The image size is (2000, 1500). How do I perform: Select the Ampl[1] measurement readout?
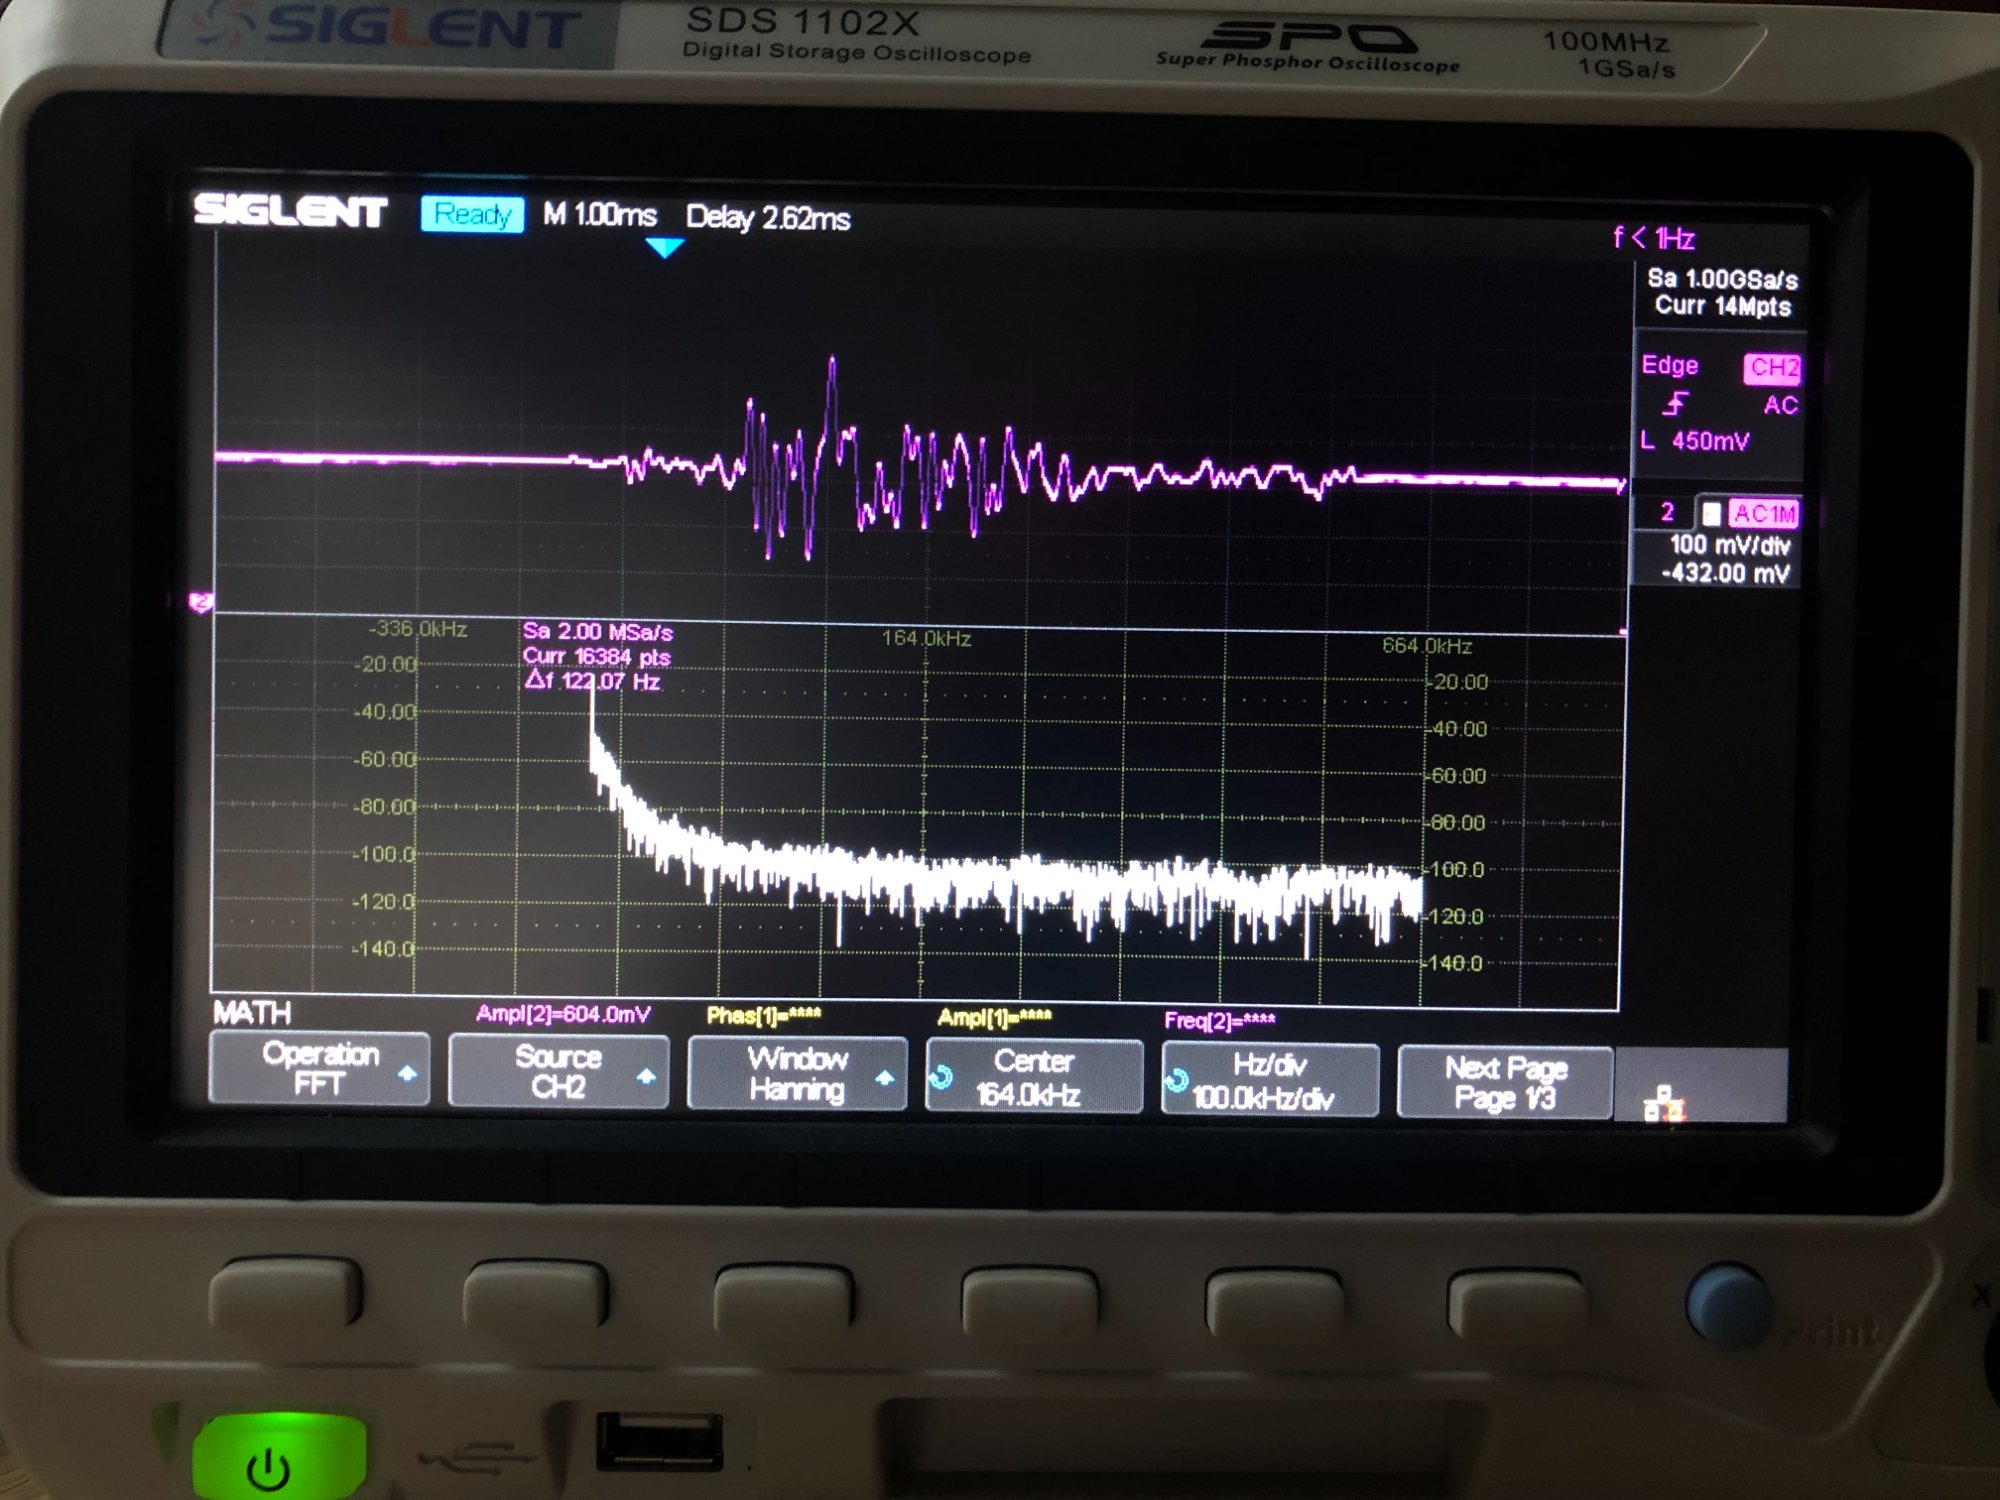point(994,1018)
